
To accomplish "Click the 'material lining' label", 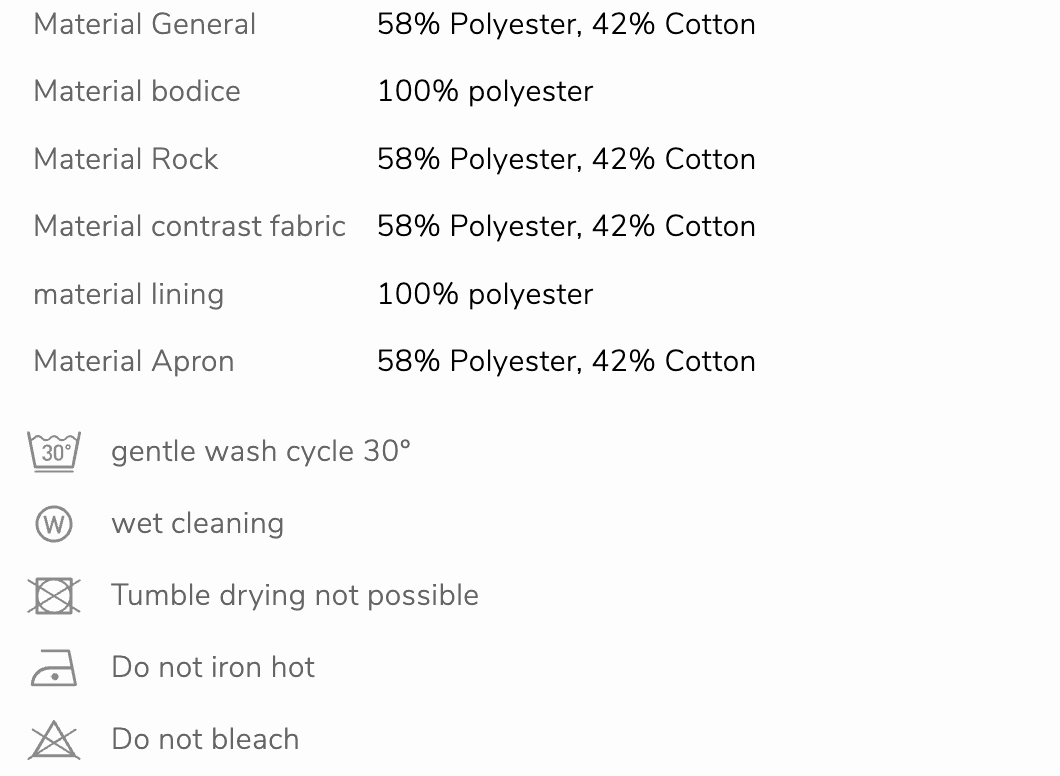I will click(129, 294).
